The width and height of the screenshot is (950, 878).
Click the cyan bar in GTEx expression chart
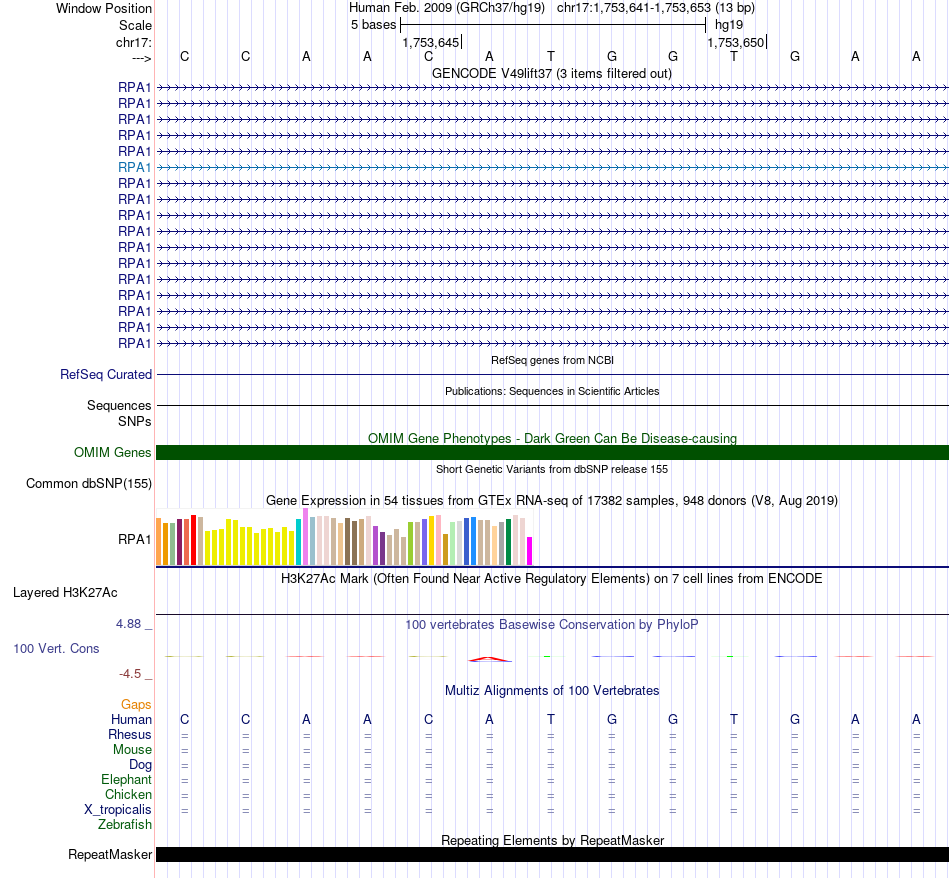tap(299, 542)
